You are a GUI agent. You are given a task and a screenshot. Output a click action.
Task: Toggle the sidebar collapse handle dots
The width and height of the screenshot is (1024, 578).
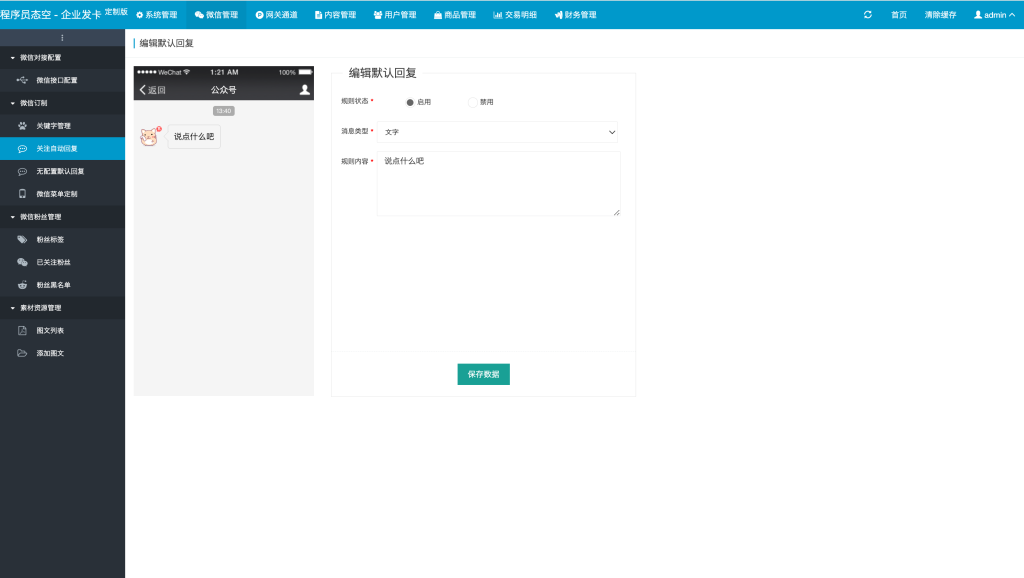pyautogui.click(x=62, y=38)
